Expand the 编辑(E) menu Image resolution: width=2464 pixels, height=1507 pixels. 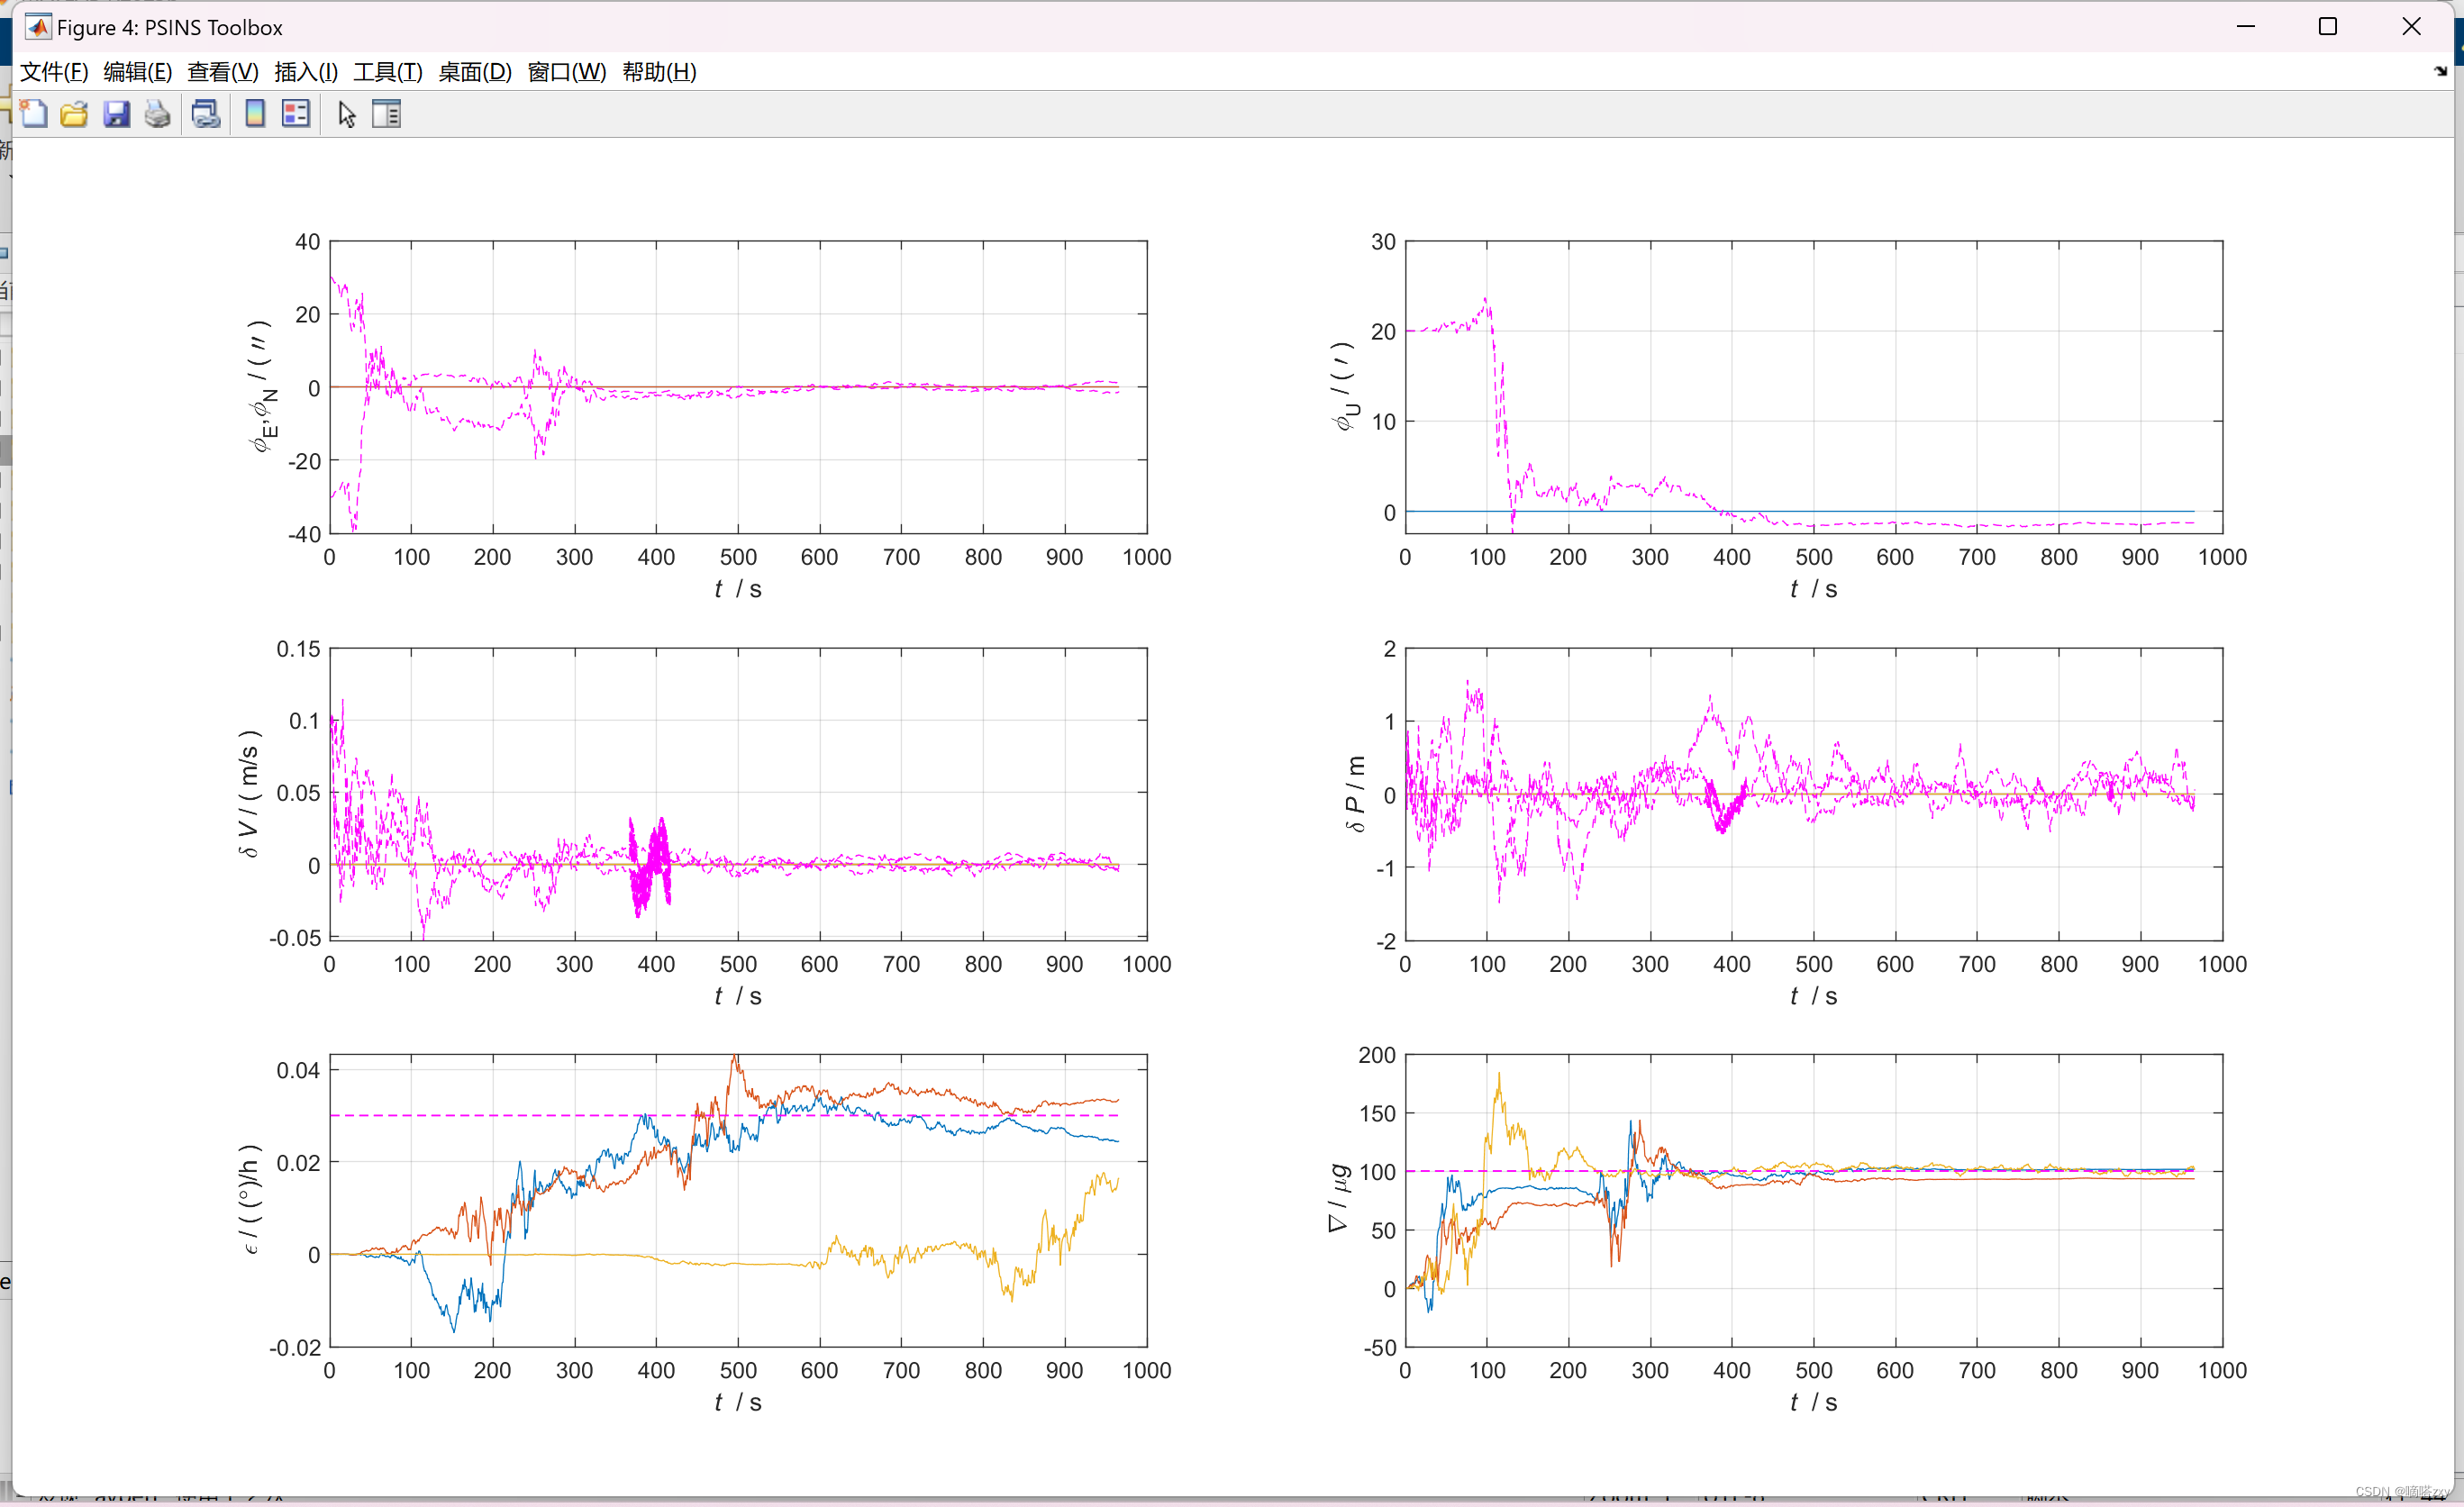[x=138, y=72]
